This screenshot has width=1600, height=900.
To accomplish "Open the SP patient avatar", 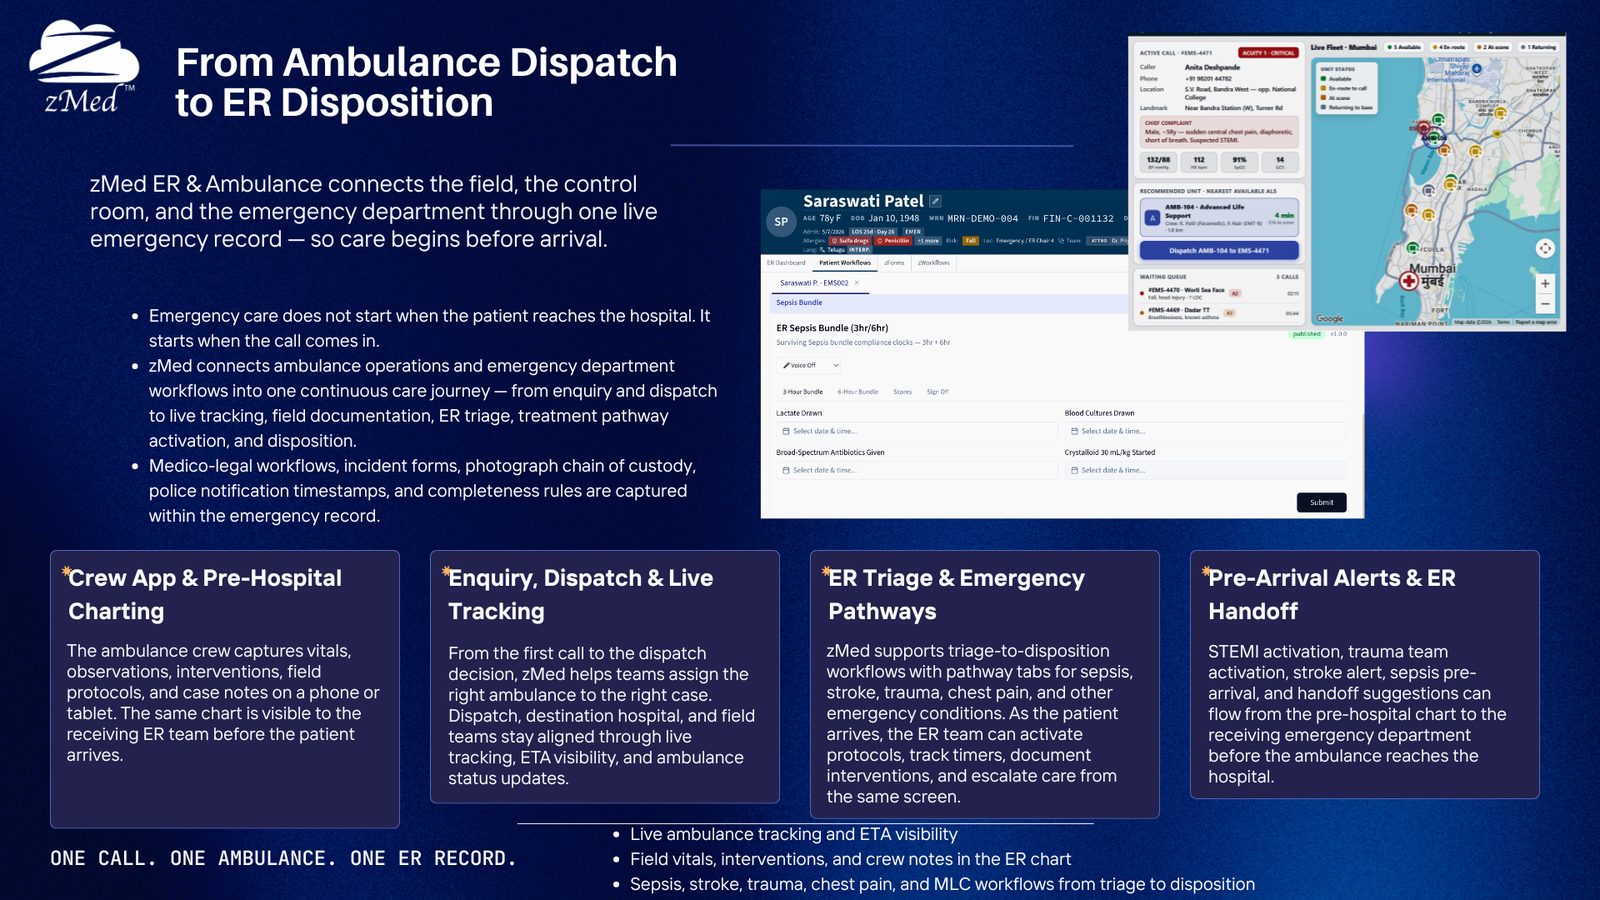I will coord(781,221).
